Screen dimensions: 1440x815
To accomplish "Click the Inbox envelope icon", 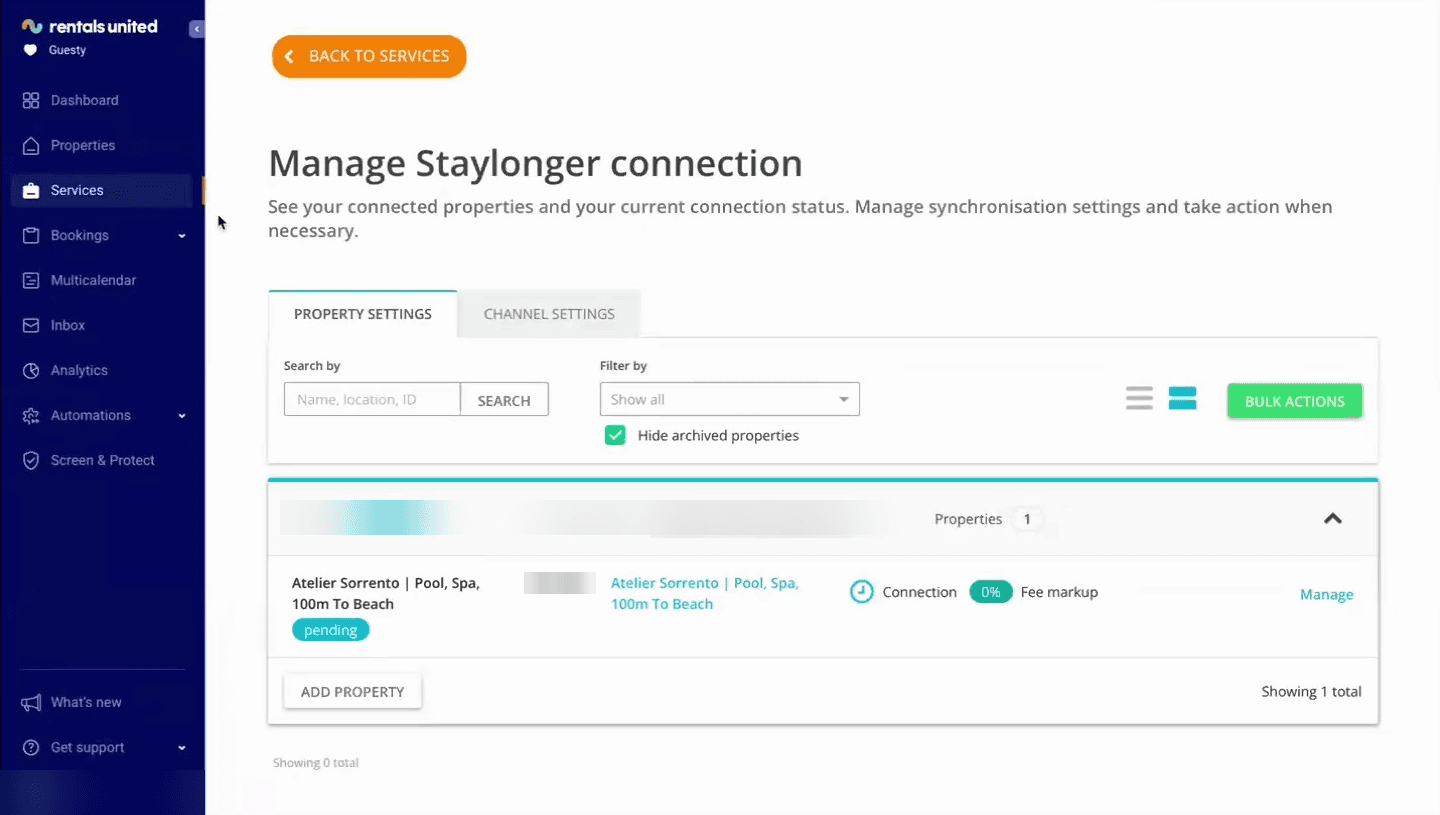I will [31, 325].
